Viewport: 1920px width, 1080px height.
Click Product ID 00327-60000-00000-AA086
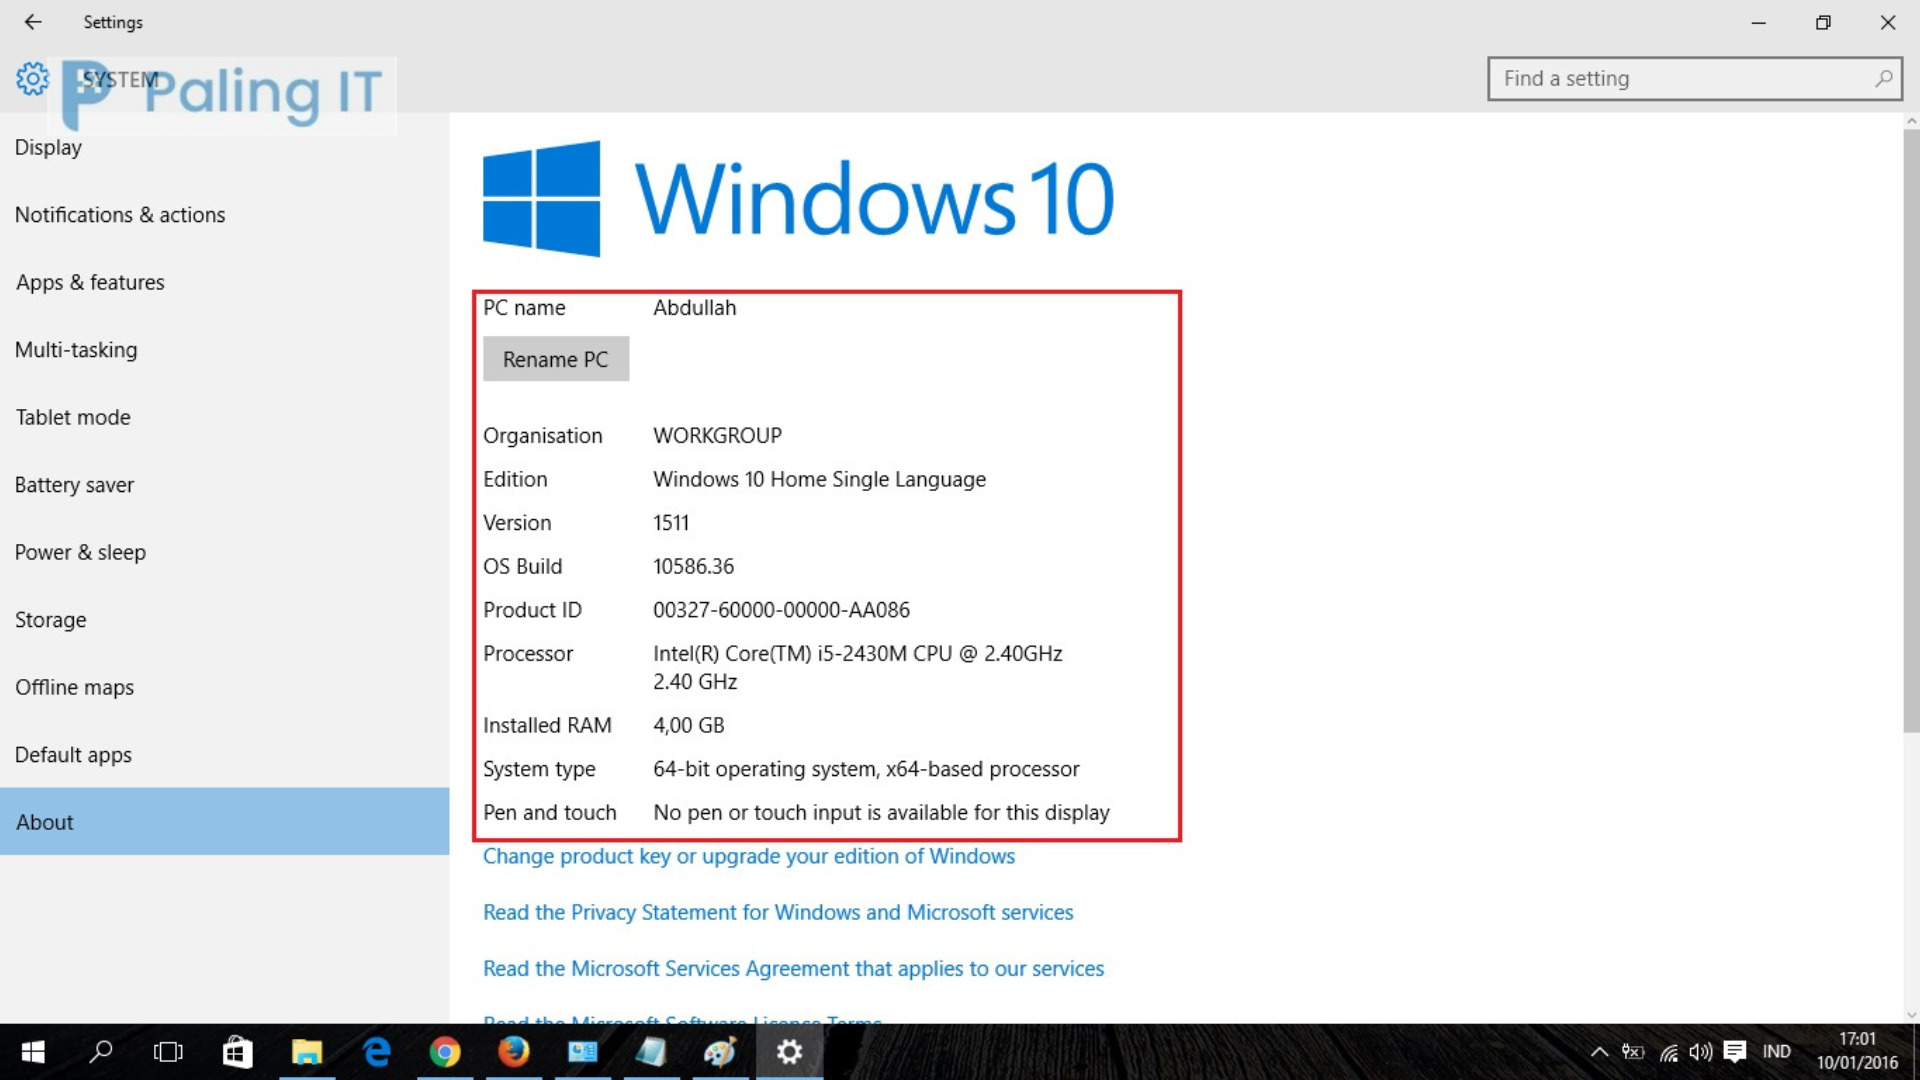pos(781,610)
